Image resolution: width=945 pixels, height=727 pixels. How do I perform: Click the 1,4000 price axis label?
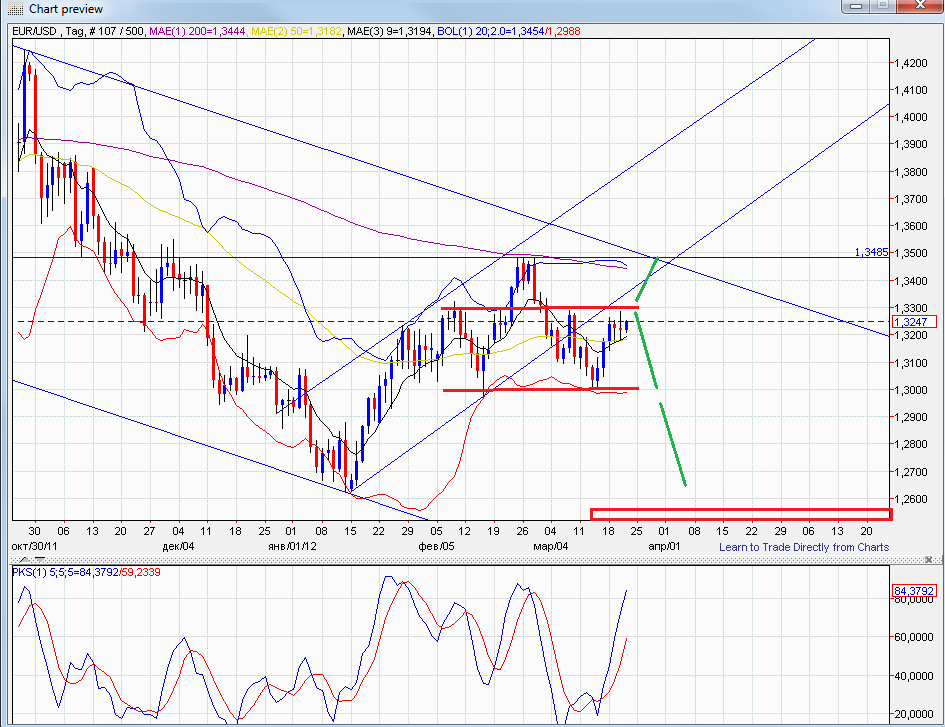pos(911,117)
